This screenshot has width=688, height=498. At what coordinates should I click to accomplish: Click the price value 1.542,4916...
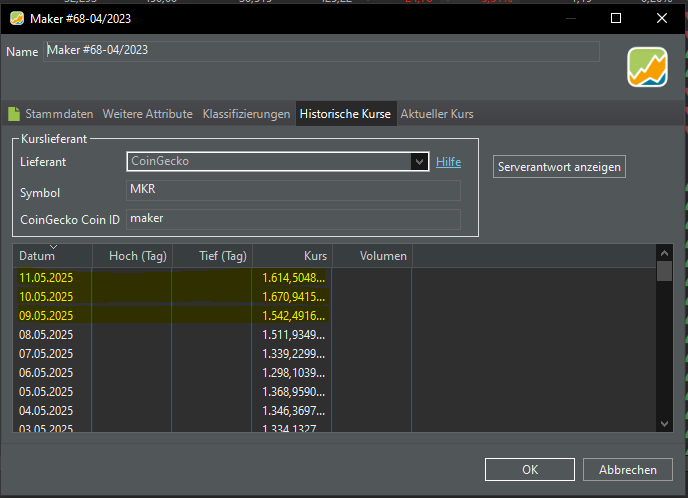point(294,315)
